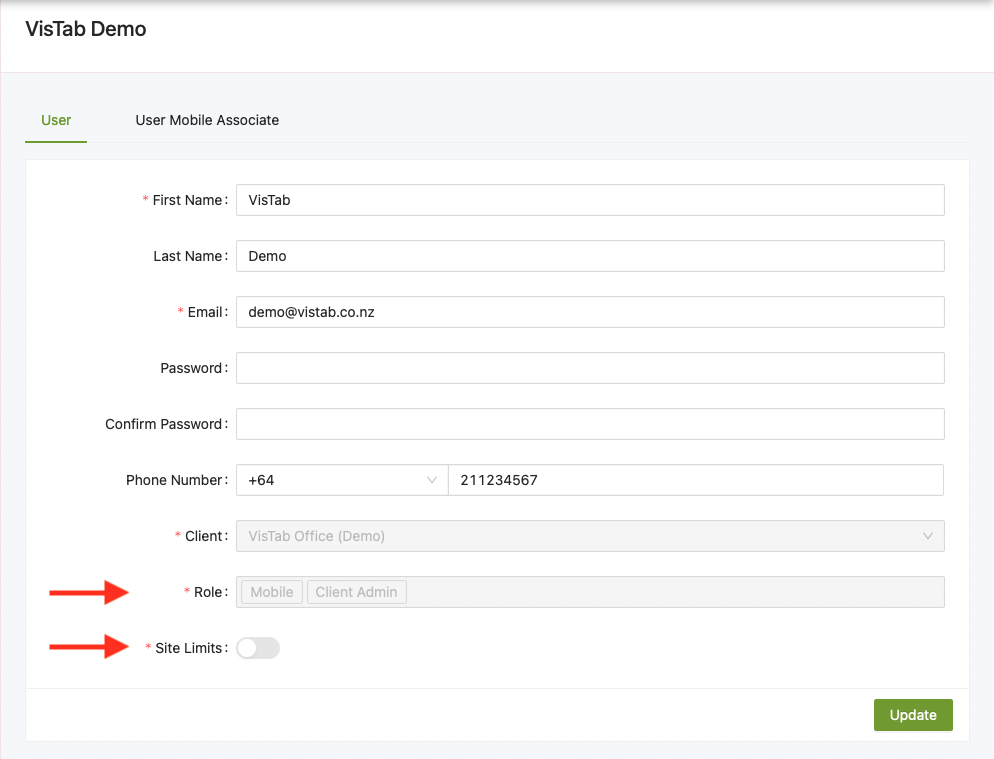Screen dimensions: 994x759
Task: Open the Role multi-select field
Action: coord(670,592)
